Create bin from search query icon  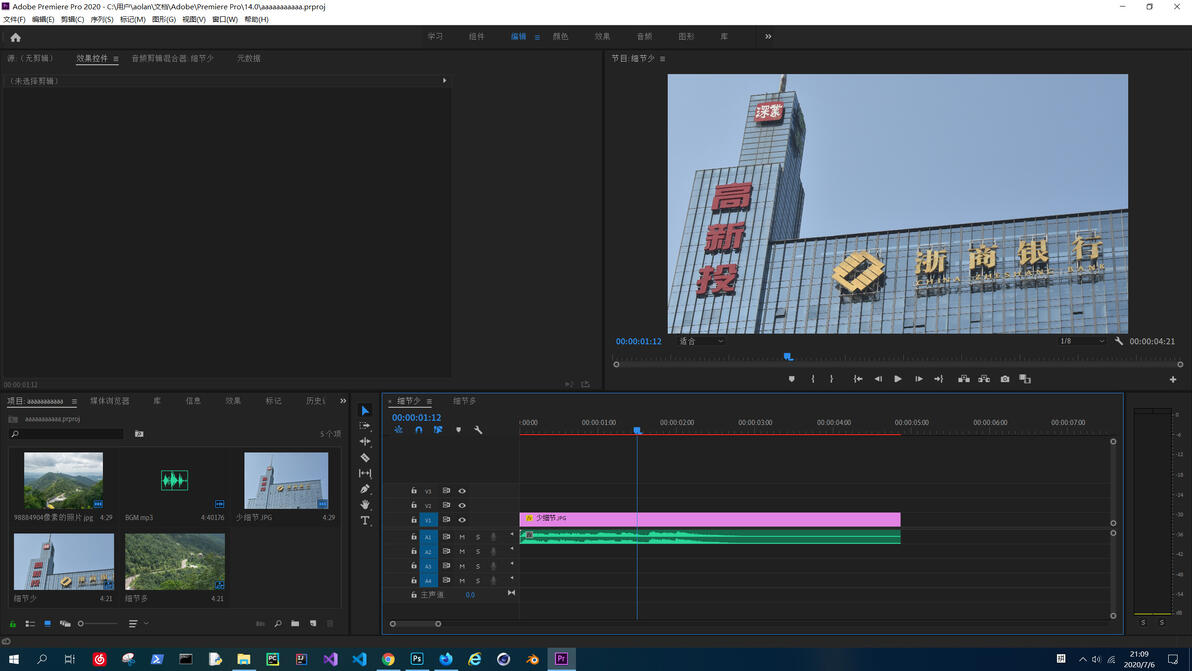(139, 434)
